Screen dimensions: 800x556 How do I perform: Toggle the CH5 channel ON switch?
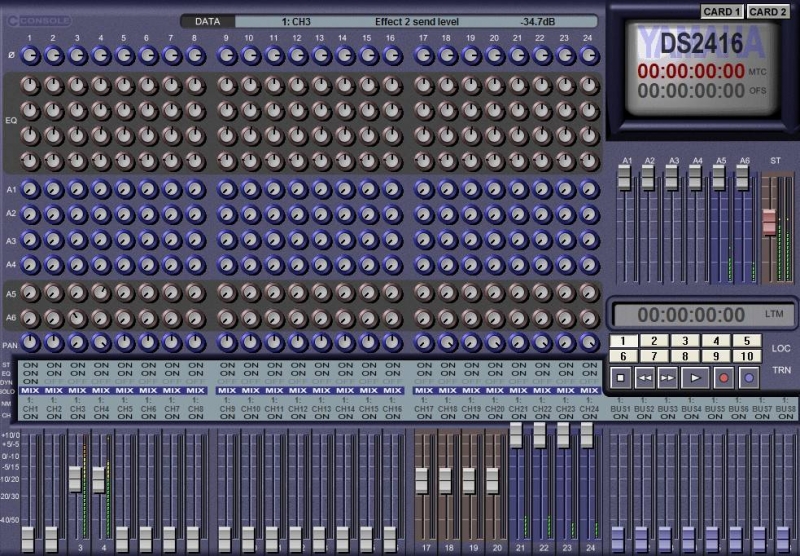click(x=125, y=417)
